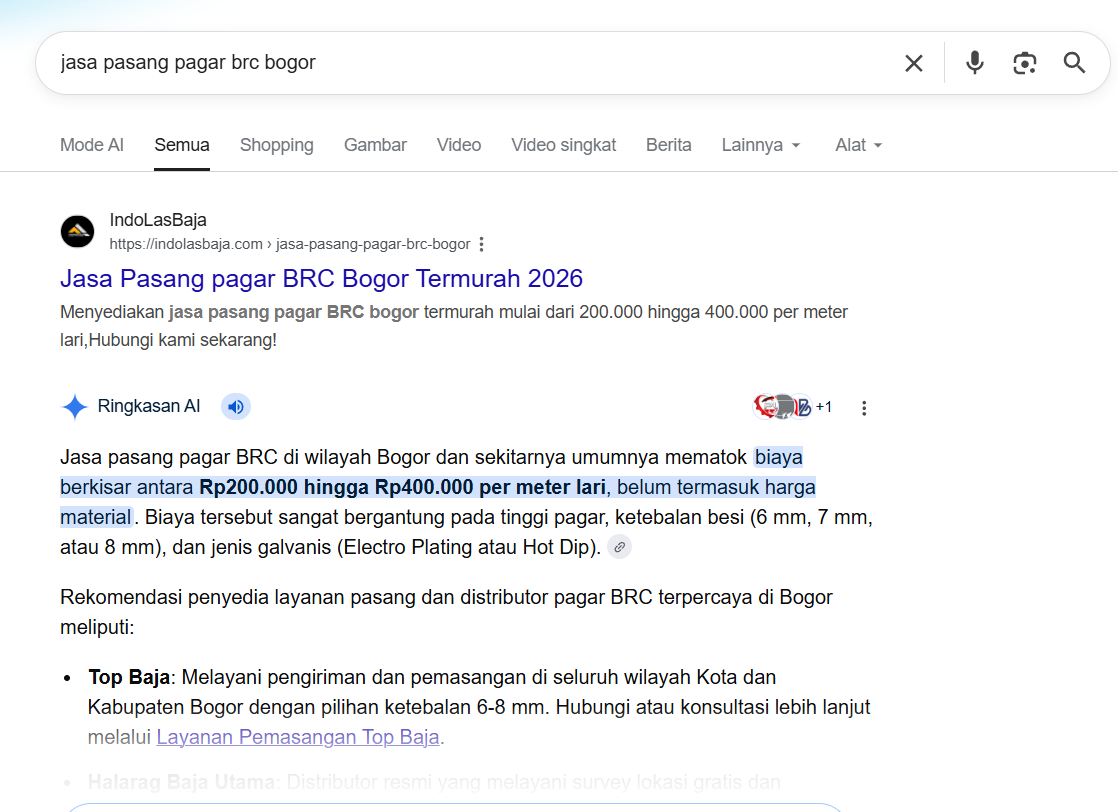Submit search with magnifying glass icon

[1075, 63]
